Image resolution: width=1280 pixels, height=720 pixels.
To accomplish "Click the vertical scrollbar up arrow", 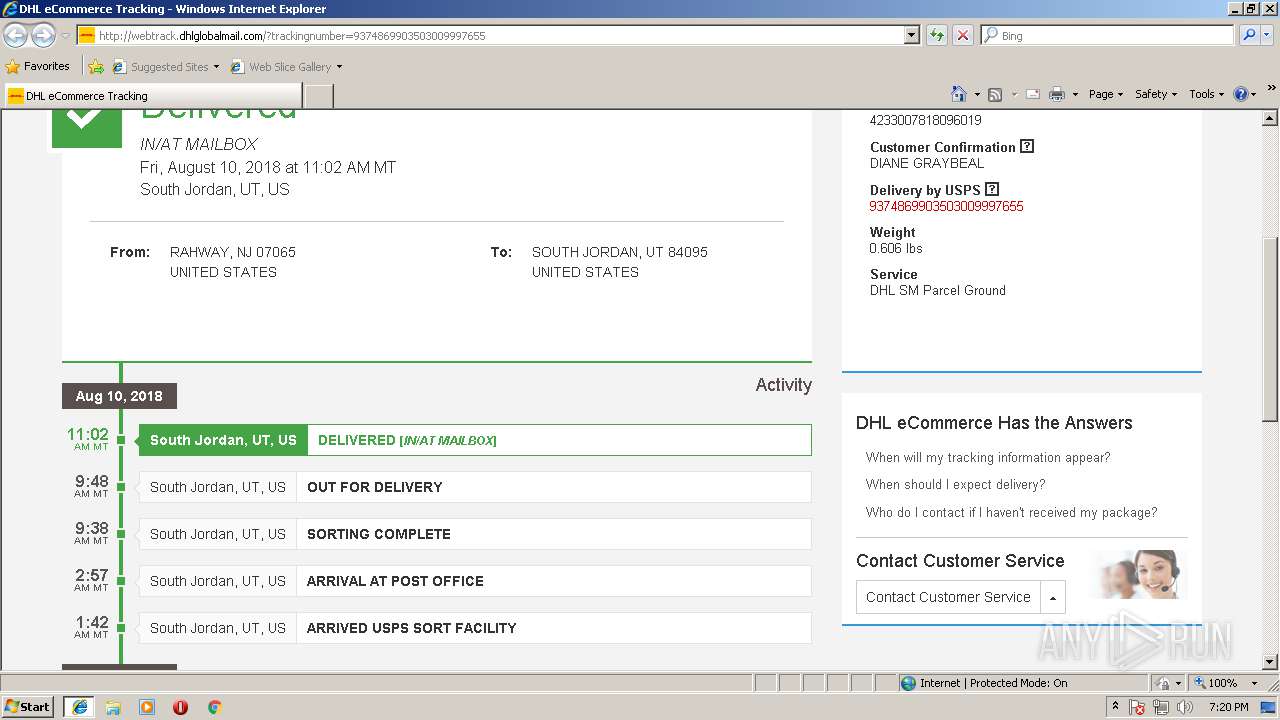I will coord(1270,118).
